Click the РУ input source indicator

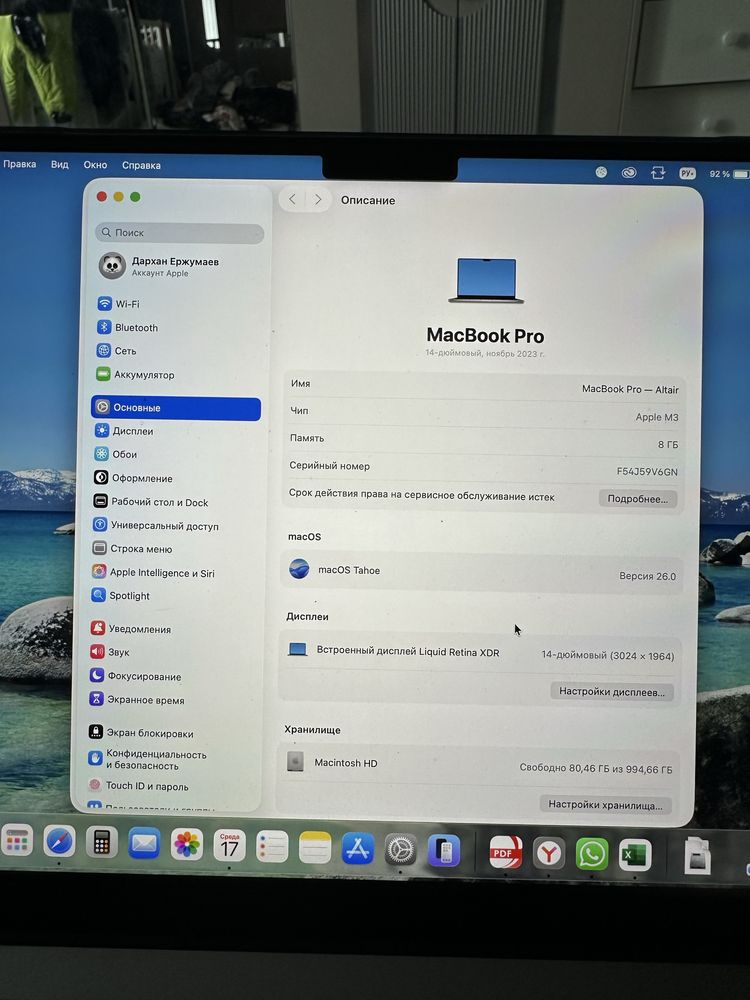688,173
